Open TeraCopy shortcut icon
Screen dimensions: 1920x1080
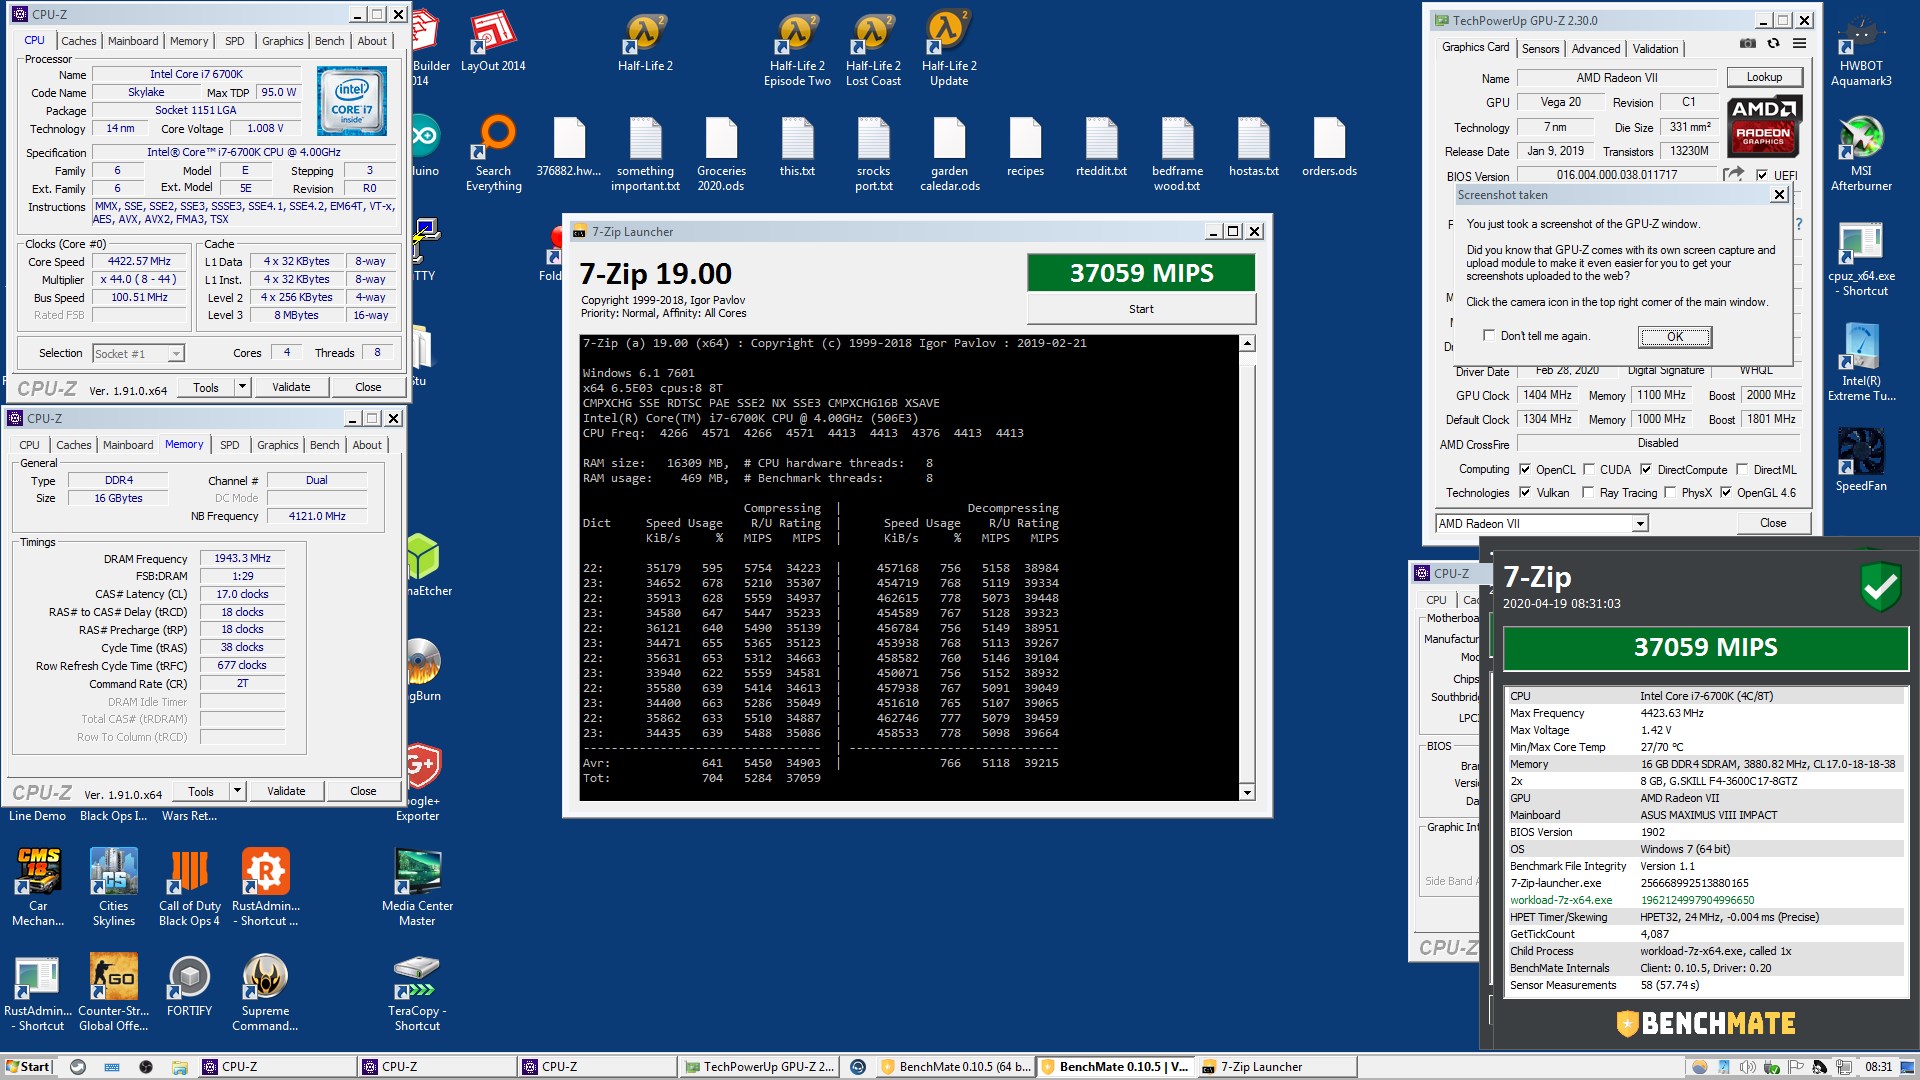point(417,992)
